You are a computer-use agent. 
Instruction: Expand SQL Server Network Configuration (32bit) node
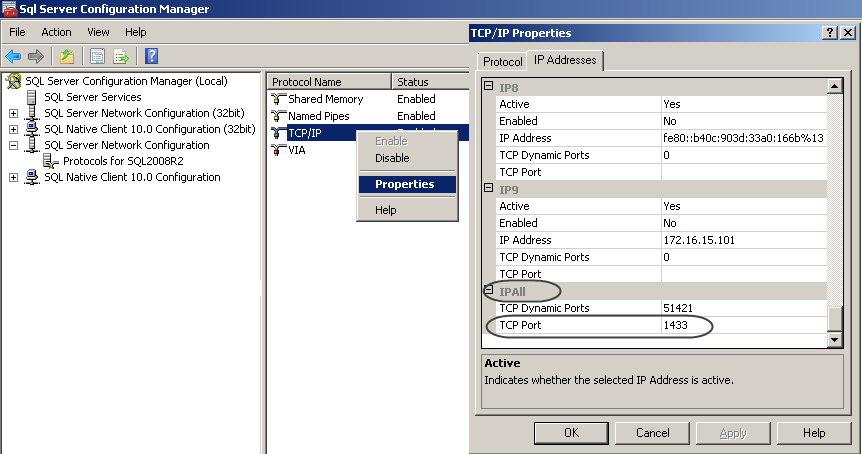13,114
